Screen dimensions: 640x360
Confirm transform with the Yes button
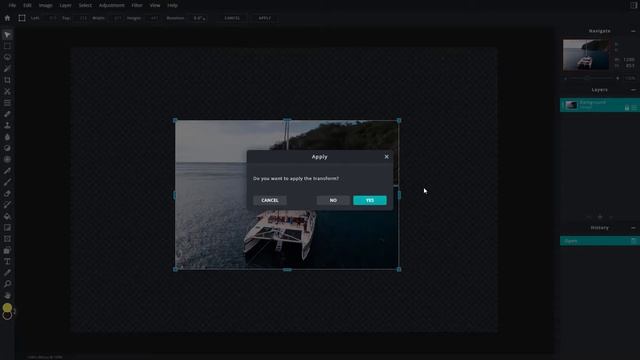pos(370,200)
